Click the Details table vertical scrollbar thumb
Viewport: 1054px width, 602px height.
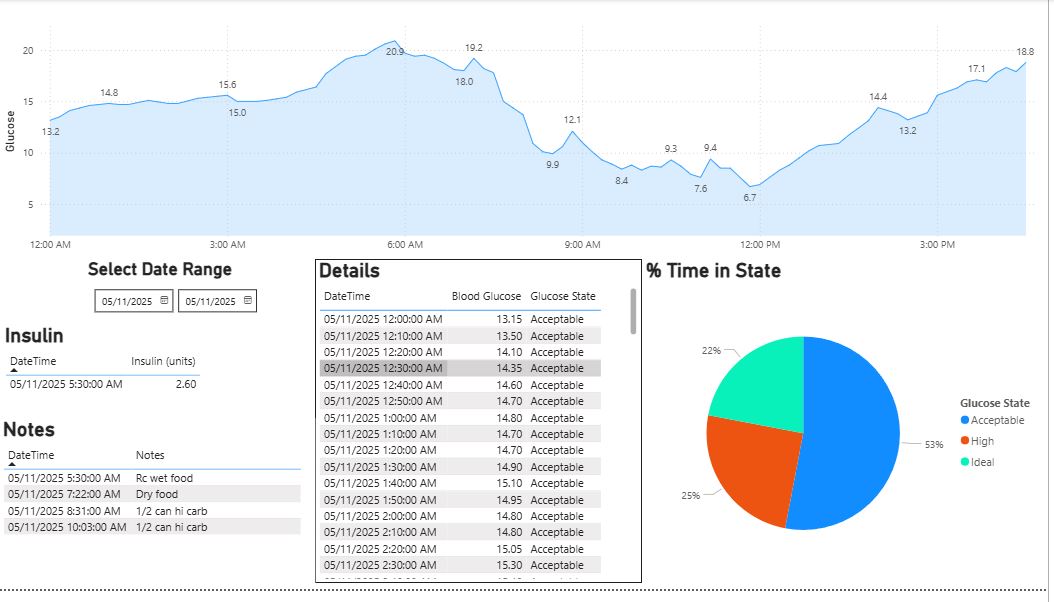click(x=633, y=311)
